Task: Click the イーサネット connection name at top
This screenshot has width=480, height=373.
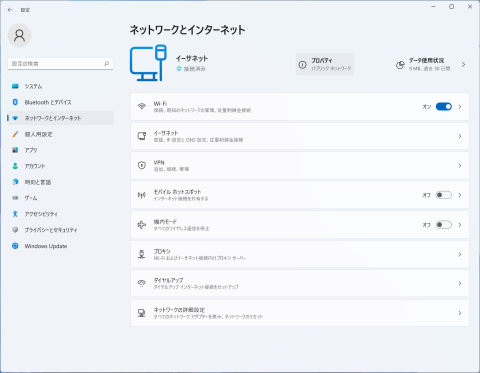Action: point(192,59)
